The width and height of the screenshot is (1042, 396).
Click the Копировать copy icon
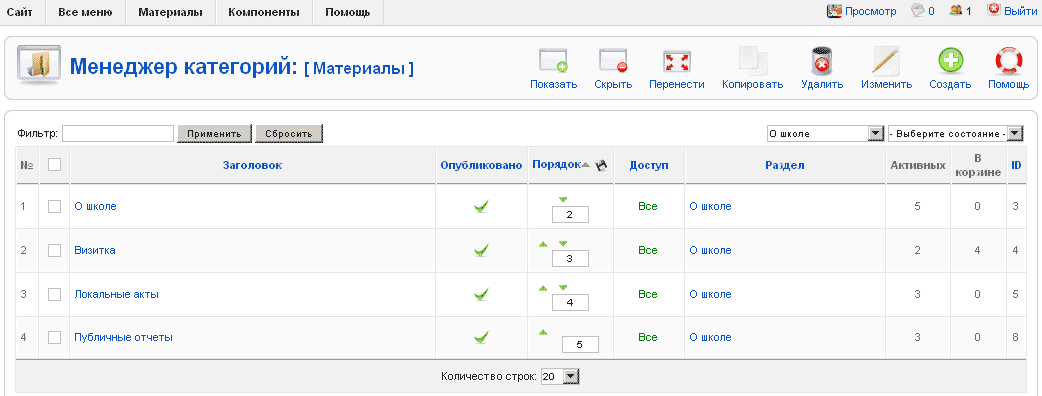click(x=753, y=60)
